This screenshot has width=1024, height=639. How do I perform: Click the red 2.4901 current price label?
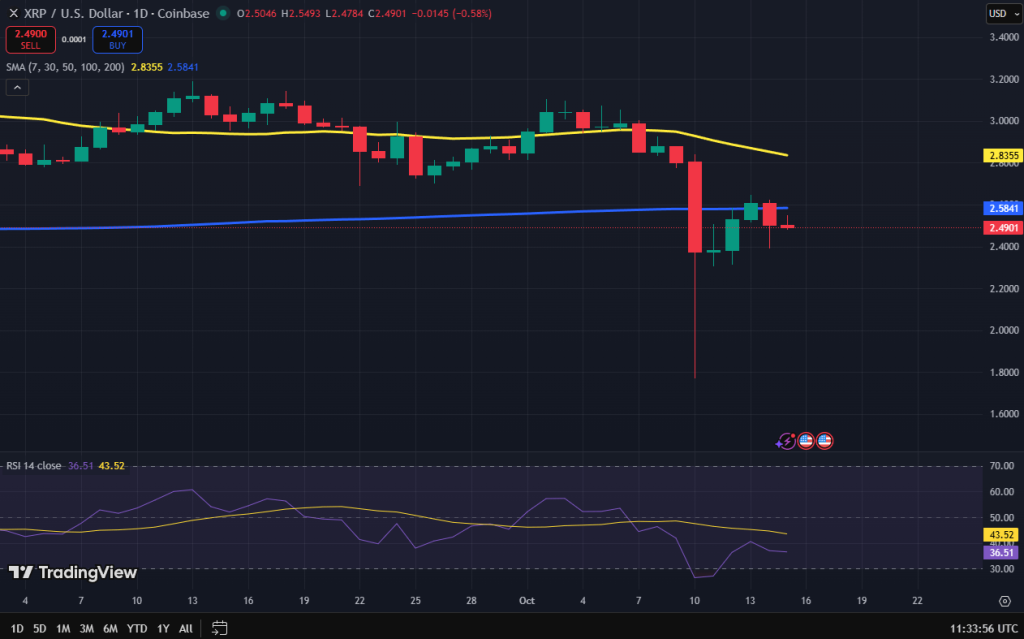pos(1004,227)
